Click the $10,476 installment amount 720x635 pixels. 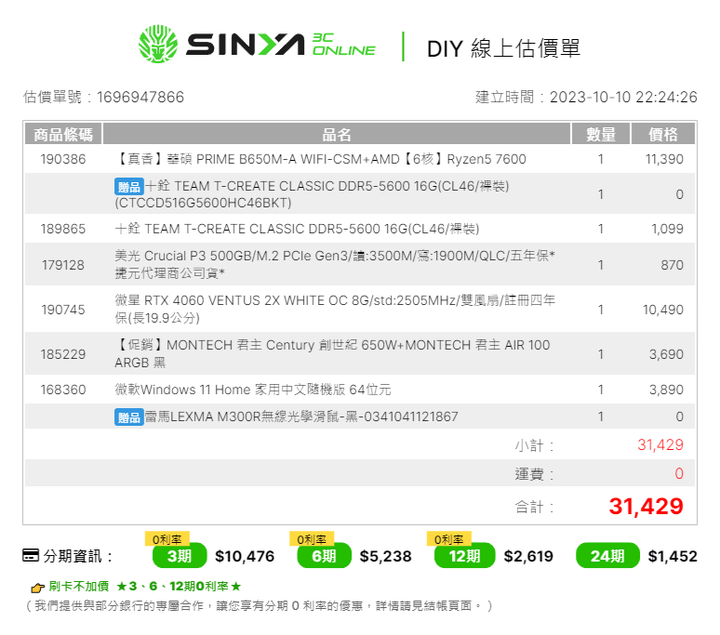coord(245,556)
